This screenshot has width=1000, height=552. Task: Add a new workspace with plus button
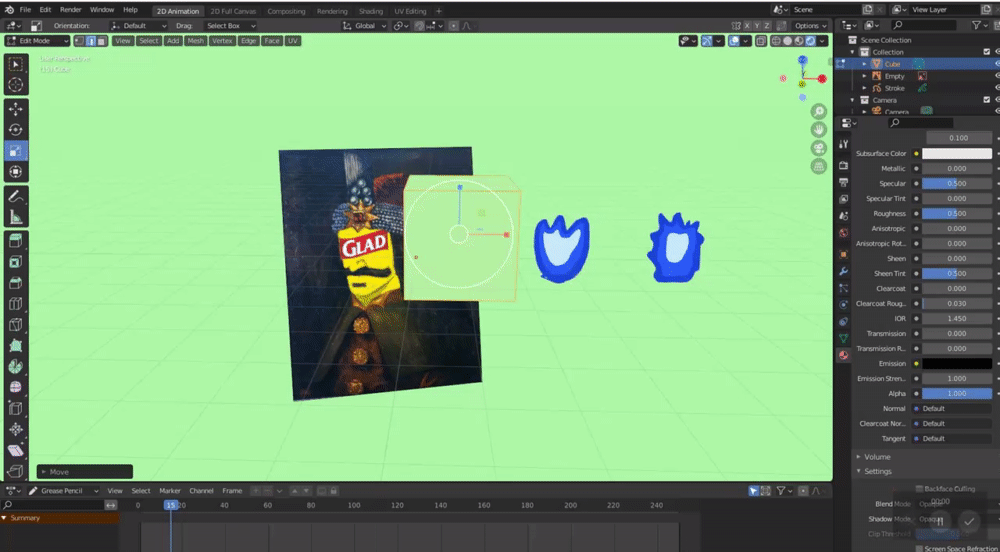(x=439, y=11)
